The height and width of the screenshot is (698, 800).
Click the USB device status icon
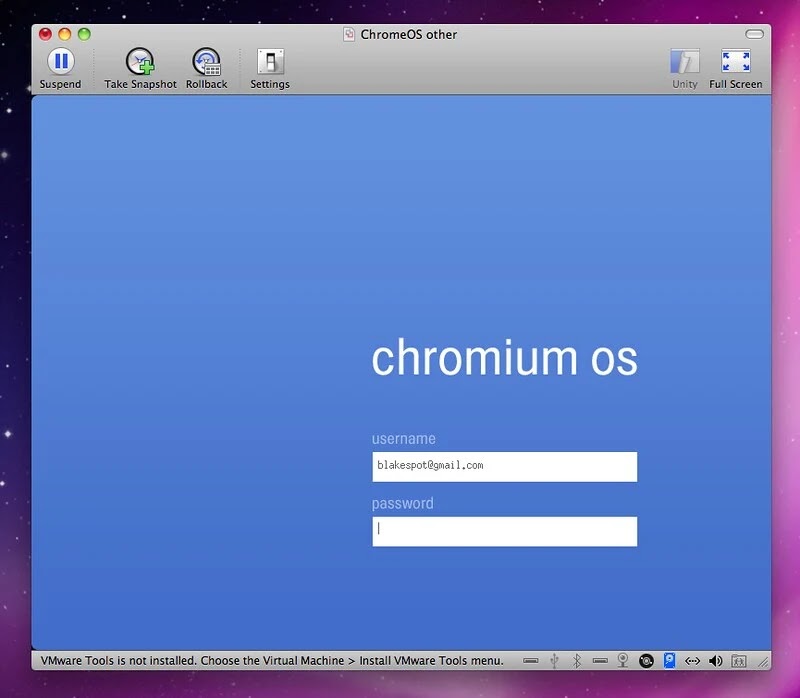click(555, 661)
